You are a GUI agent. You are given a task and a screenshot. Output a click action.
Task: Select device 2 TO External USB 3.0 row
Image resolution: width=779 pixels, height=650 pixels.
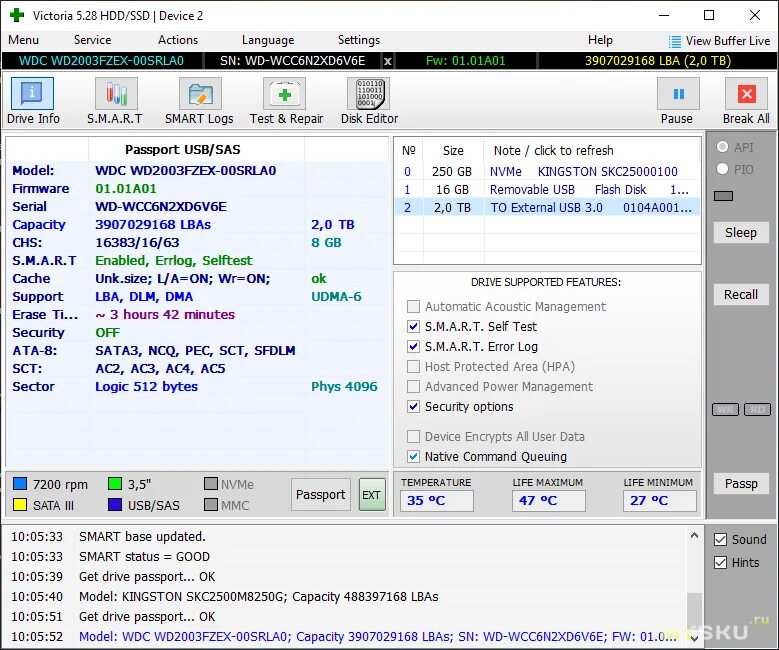click(x=547, y=207)
